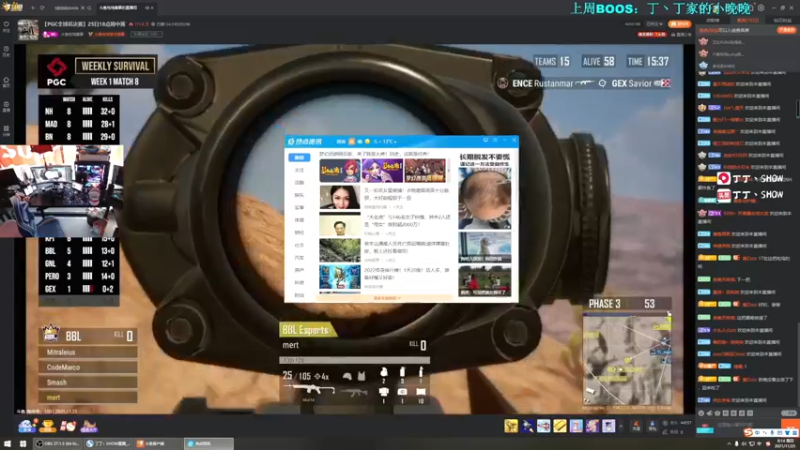Open the streamer avatar thumbnail
This screenshot has height=450, width=800.
tap(28, 30)
